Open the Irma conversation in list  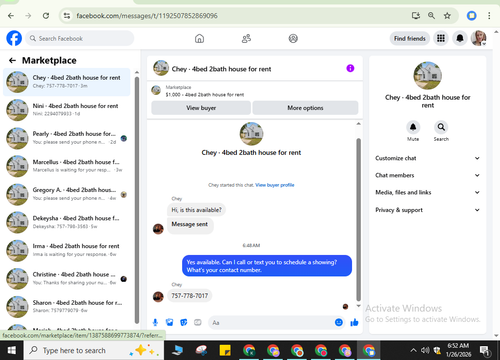pos(67,250)
